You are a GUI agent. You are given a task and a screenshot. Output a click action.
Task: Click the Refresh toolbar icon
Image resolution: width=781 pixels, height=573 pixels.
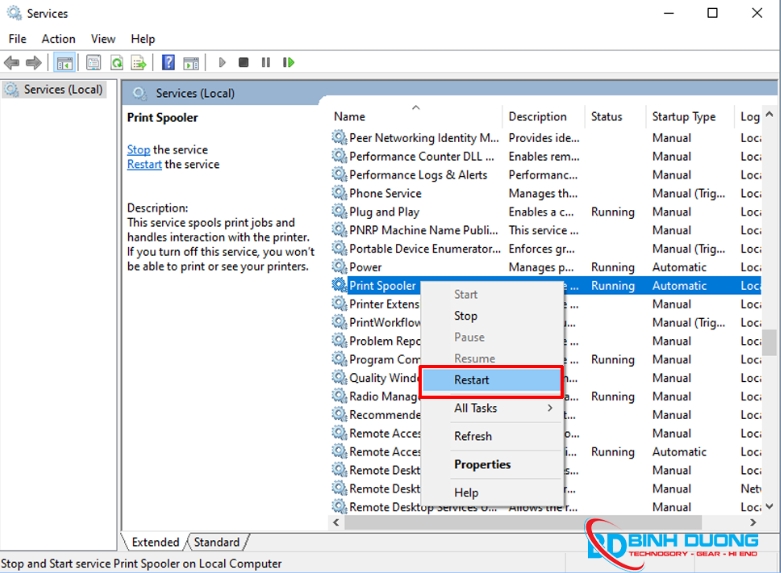coord(116,62)
